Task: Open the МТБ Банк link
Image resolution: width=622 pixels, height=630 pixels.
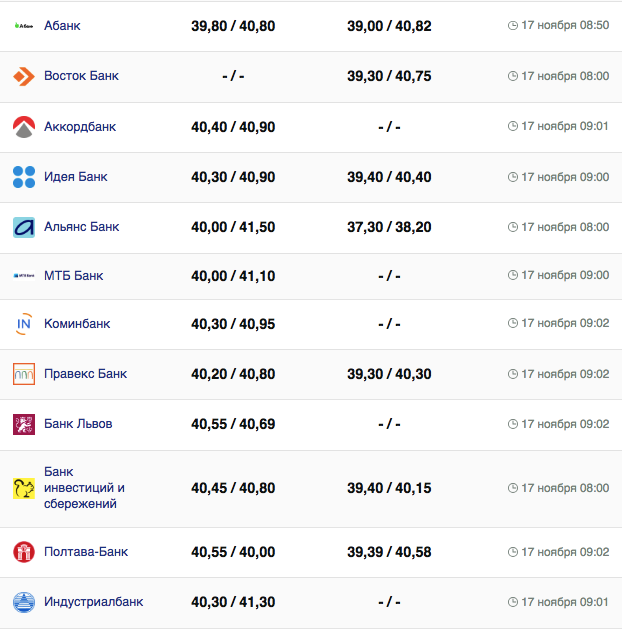Action: pyautogui.click(x=73, y=275)
